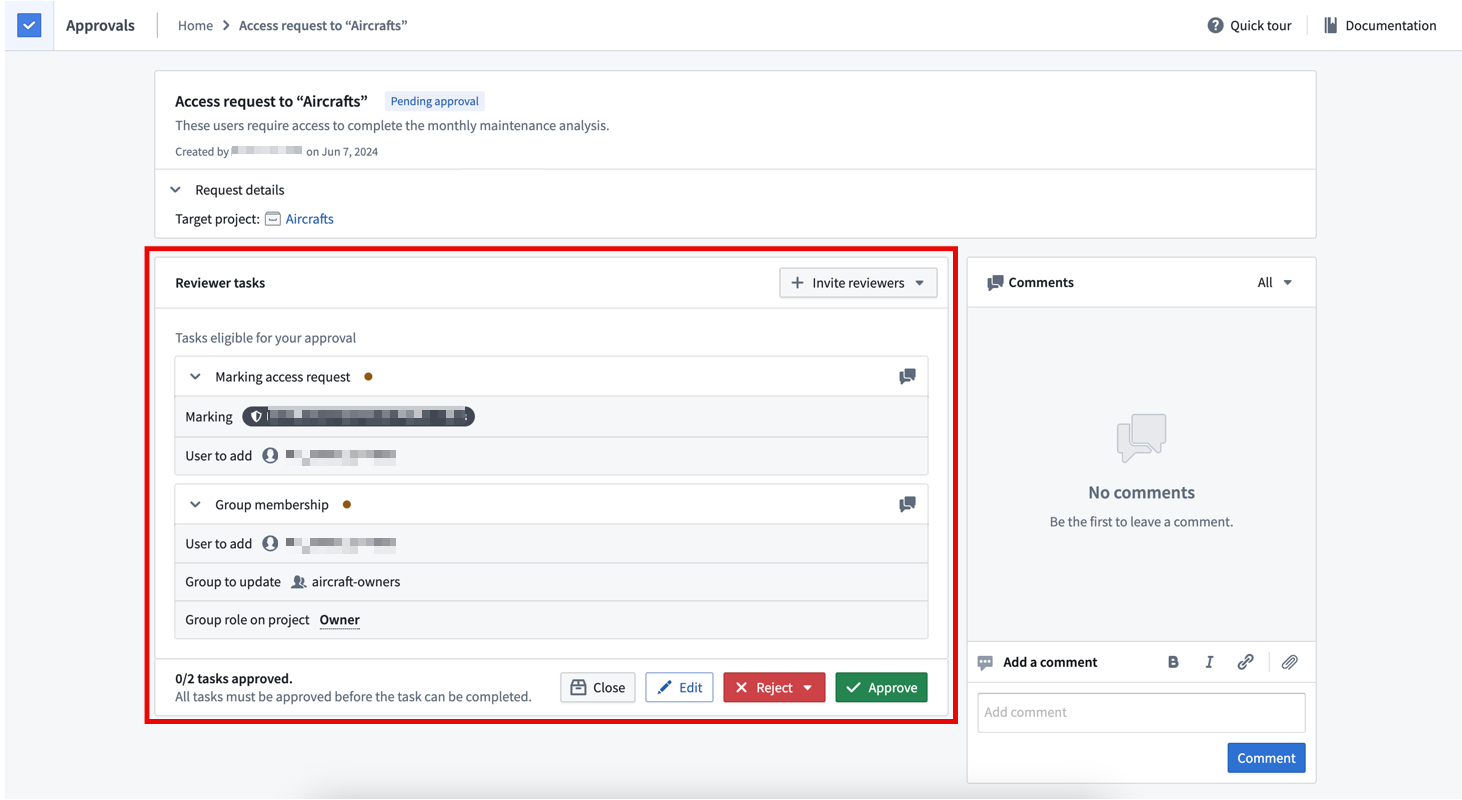
Task: Click the Approvals app checkmark icon
Action: [29, 25]
